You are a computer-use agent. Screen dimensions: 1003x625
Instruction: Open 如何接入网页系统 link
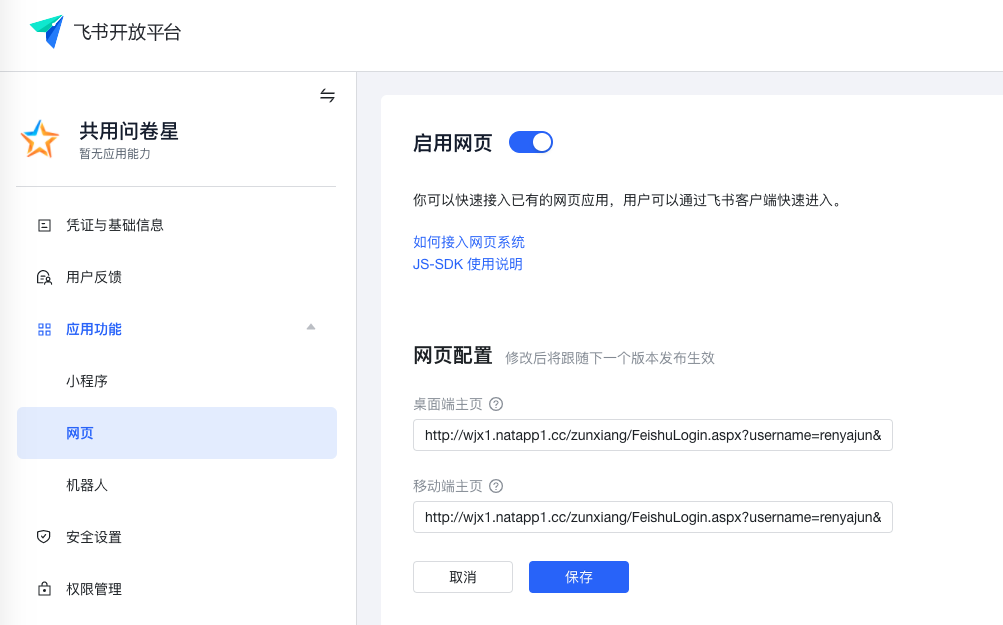pyautogui.click(x=469, y=242)
